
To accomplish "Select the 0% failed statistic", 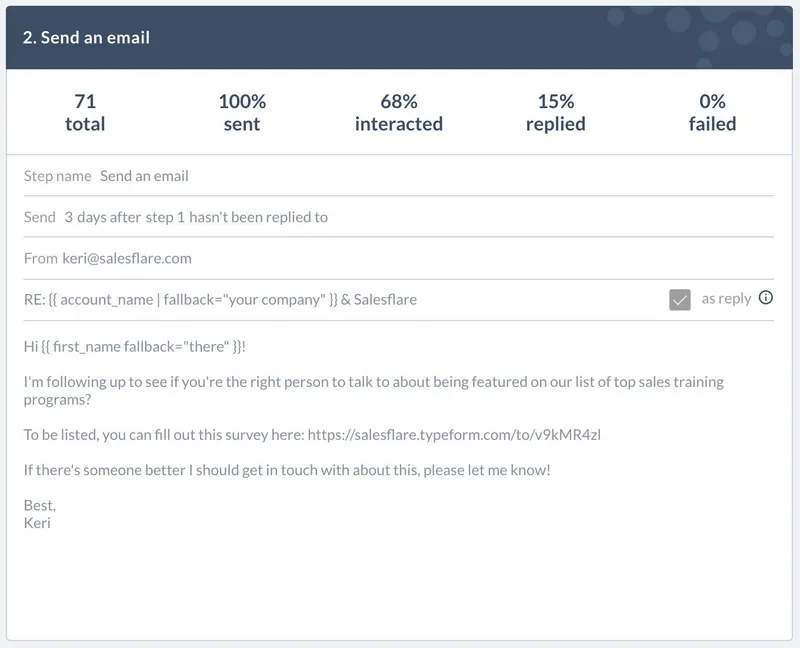I will (712, 112).
